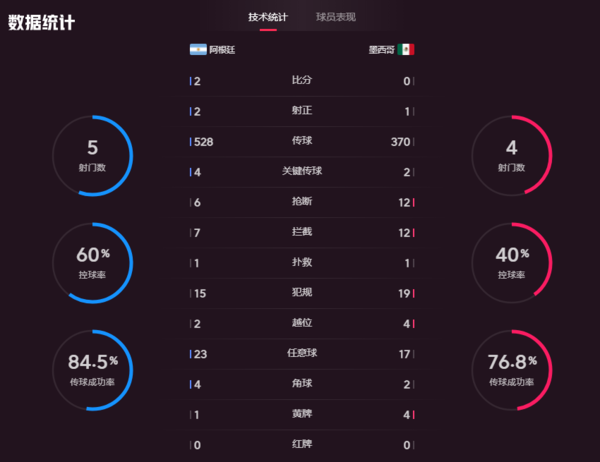Click Mexico's 40% 控球率 circular gauge

click(511, 262)
